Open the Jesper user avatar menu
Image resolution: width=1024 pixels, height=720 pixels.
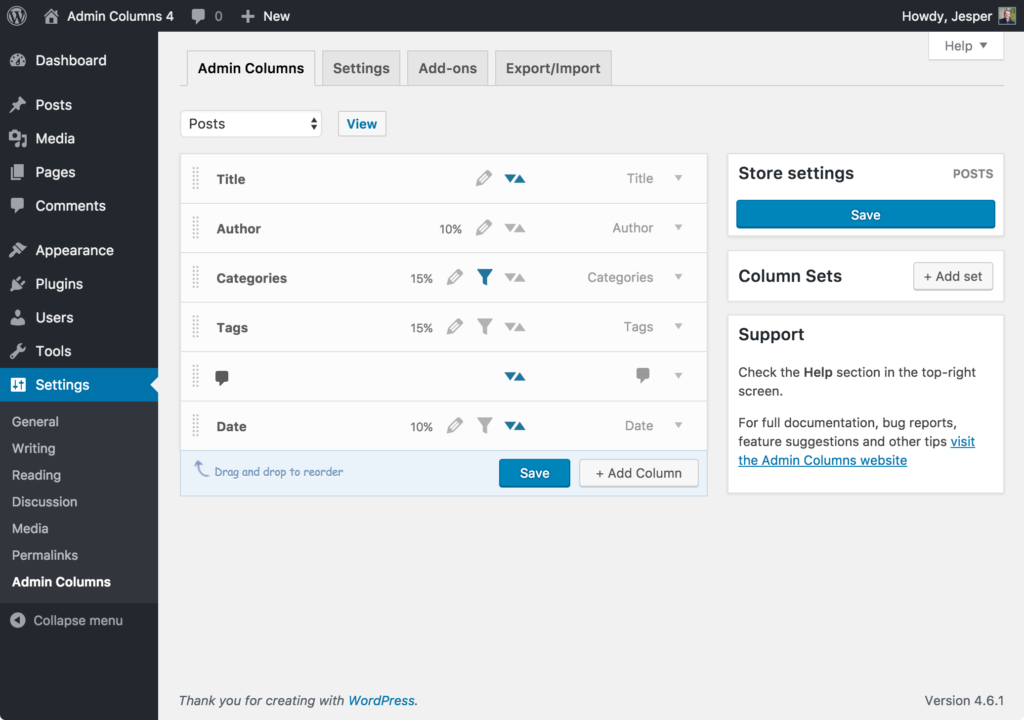point(1007,16)
